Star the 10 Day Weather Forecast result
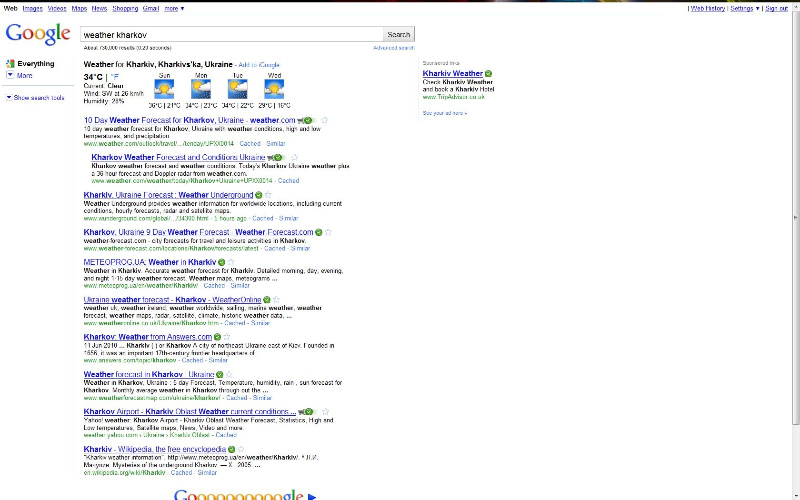 click(x=324, y=120)
